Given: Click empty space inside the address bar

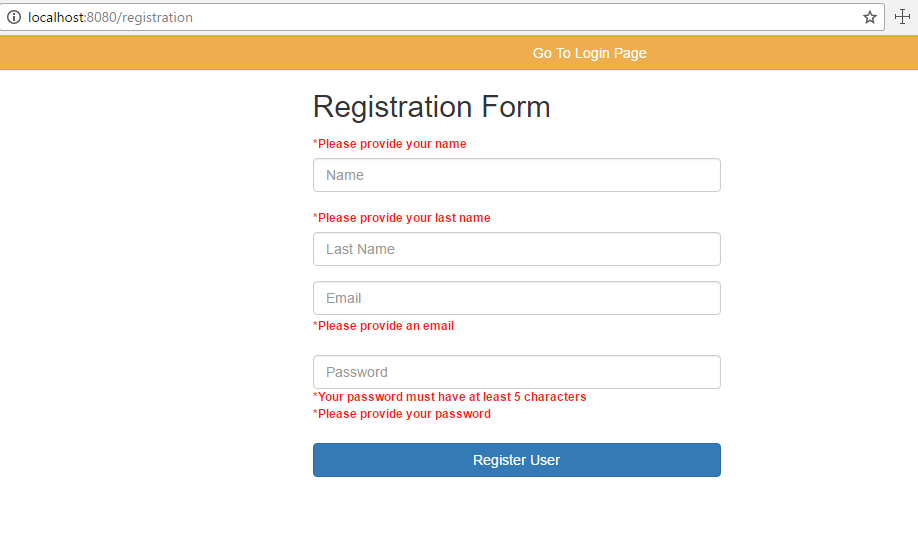Looking at the screenshot, I should coord(527,18).
